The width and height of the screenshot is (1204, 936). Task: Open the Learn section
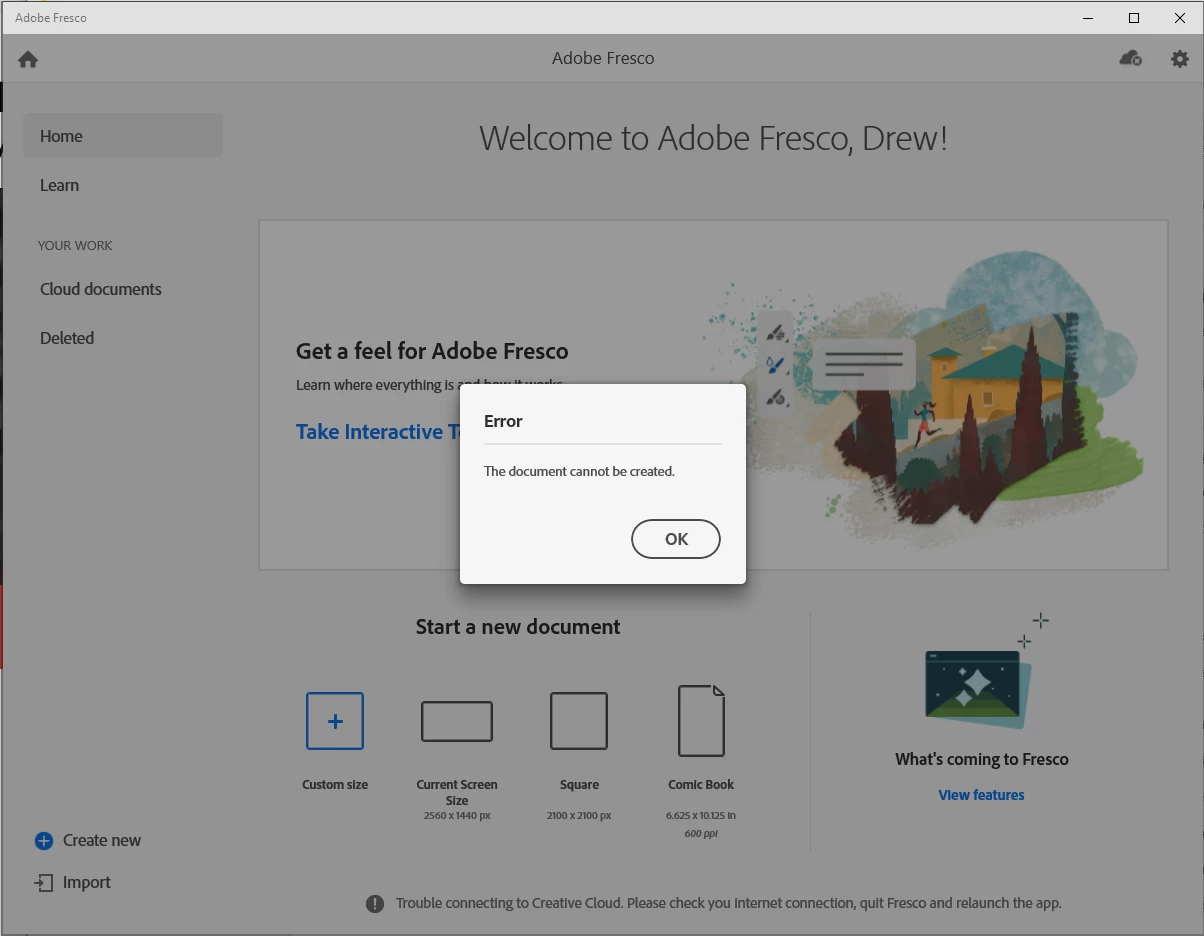(59, 185)
